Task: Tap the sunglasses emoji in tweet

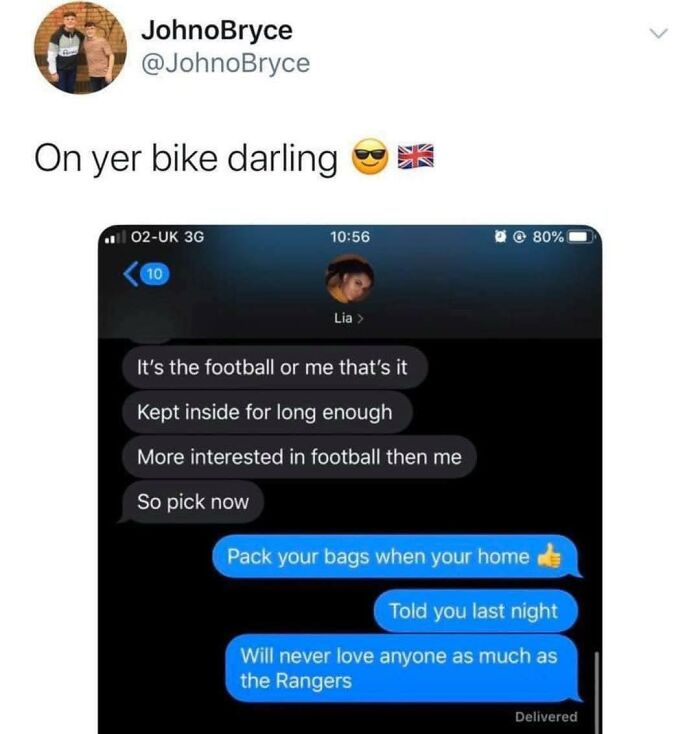Action: click(x=369, y=157)
